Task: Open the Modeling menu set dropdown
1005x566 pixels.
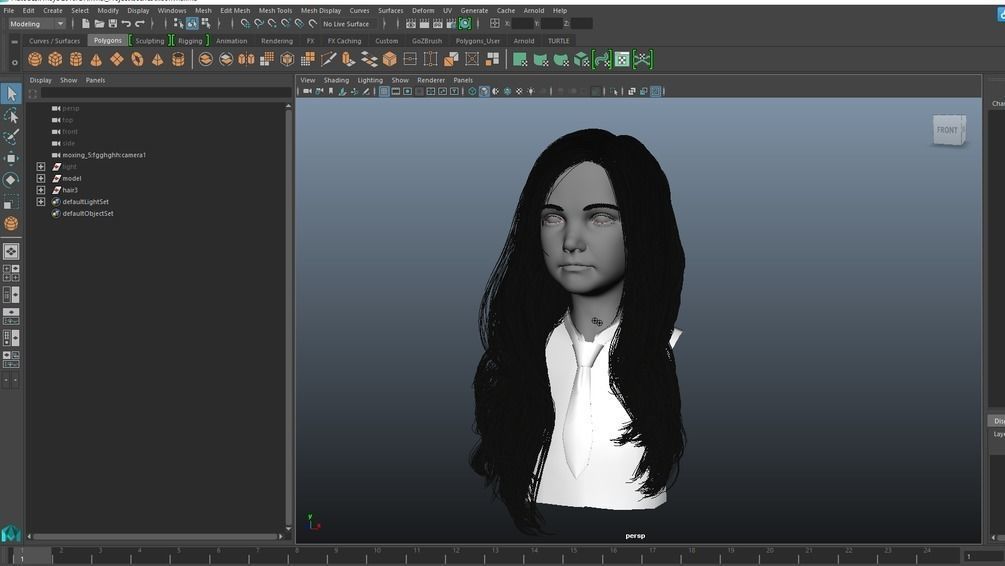Action: pyautogui.click(x=37, y=24)
